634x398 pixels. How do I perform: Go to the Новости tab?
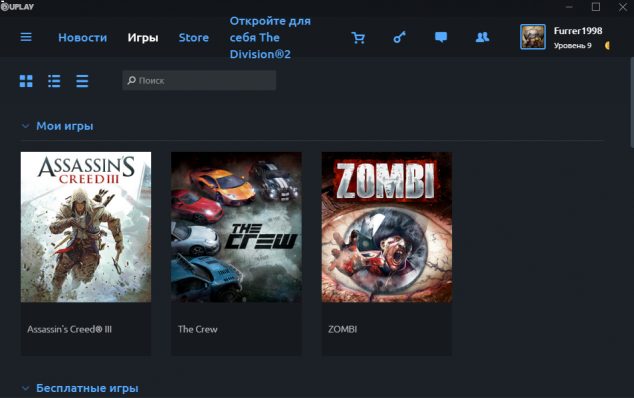coord(82,38)
